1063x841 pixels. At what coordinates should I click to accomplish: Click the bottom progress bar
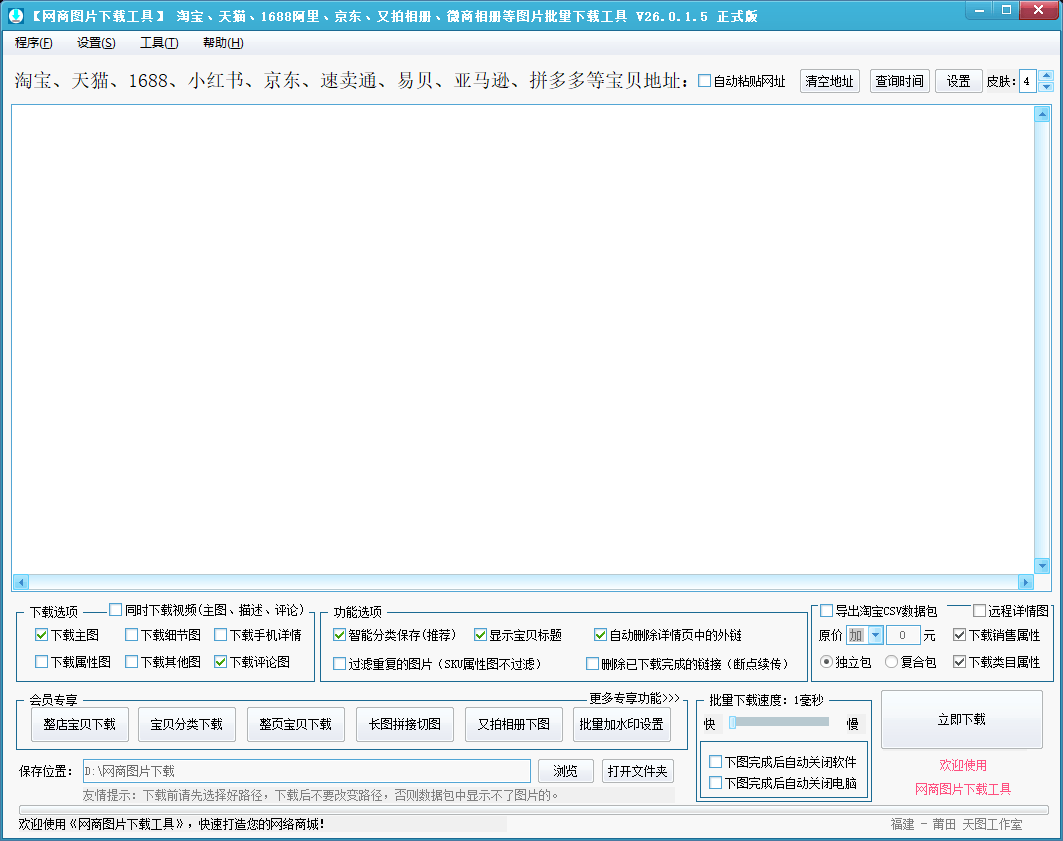click(x=534, y=810)
